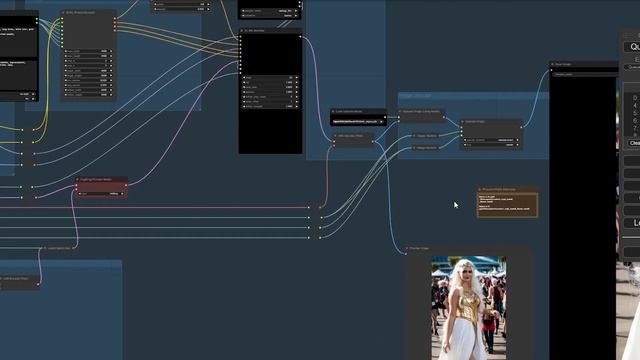Click the Queue Prompt button in side panel
The image size is (640, 360).
(x=632, y=47)
